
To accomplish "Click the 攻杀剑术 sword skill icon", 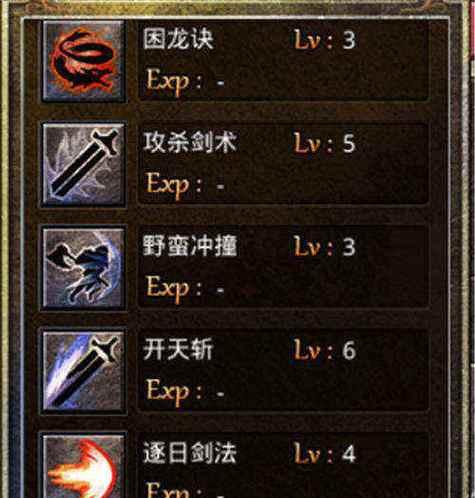I will pyautogui.click(x=84, y=165).
